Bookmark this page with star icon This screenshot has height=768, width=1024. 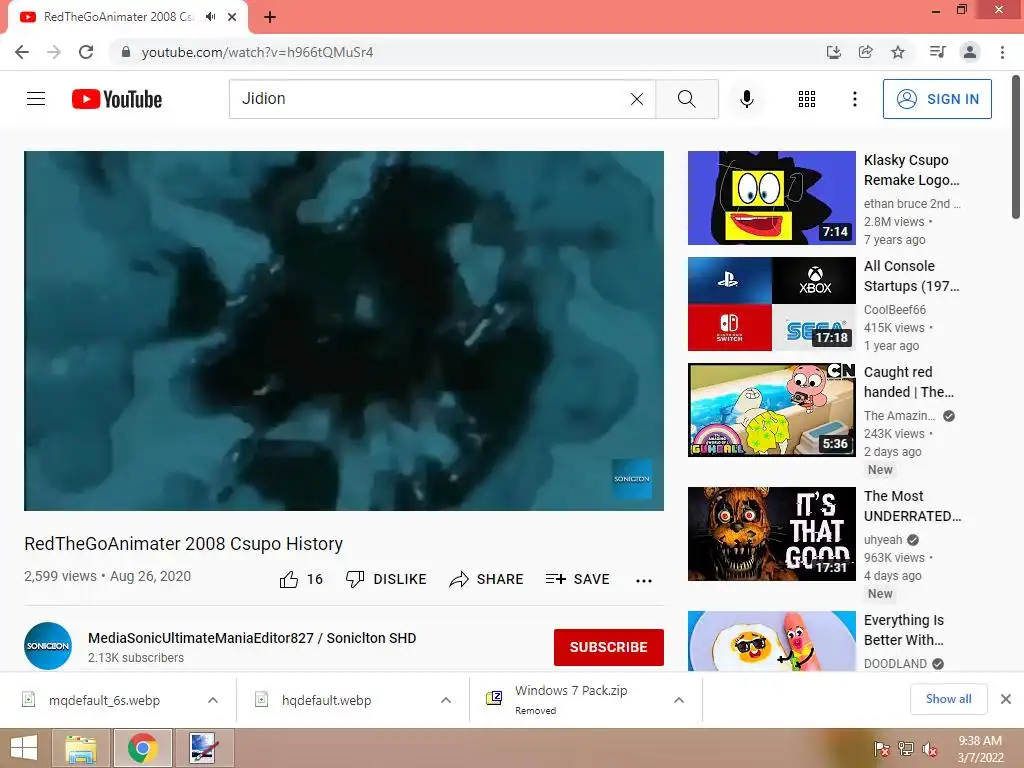point(898,52)
